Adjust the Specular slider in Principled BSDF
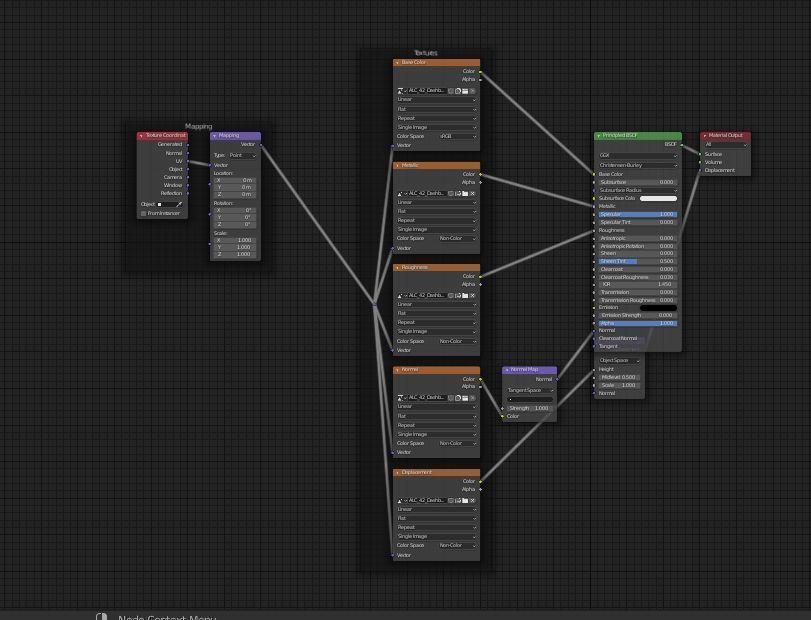Viewport: 811px width, 620px height. [638, 214]
